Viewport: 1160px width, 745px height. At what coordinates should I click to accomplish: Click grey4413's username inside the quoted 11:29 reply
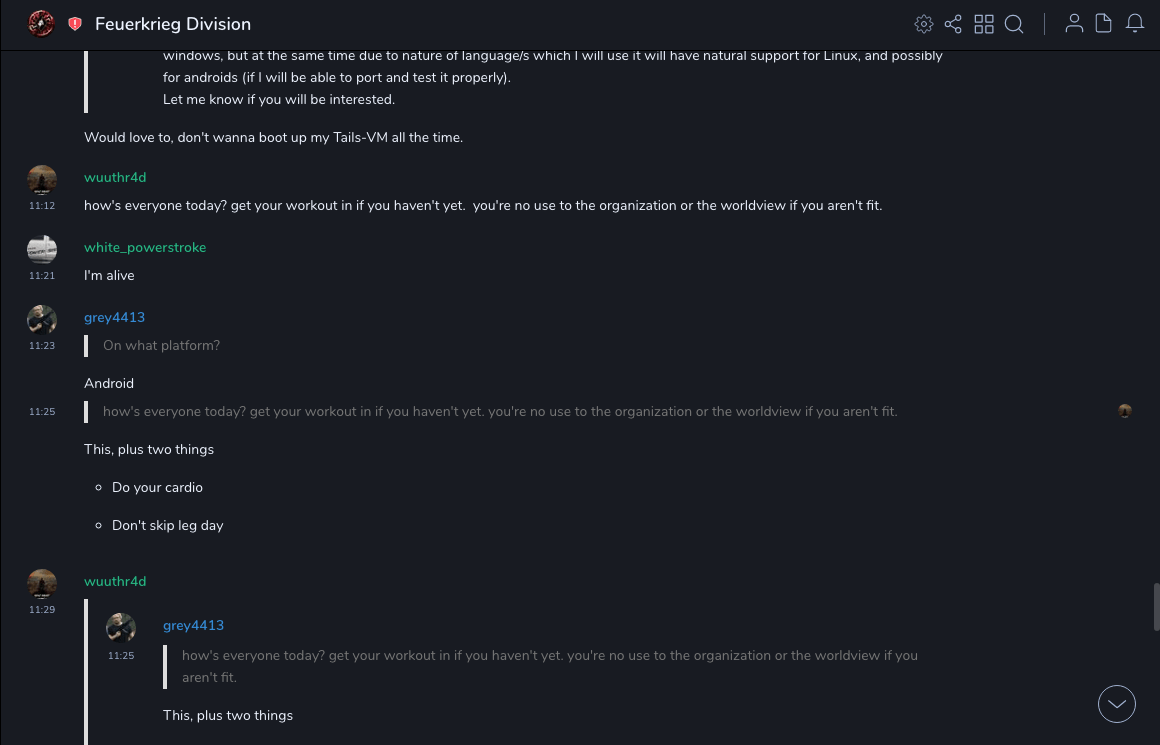coord(193,625)
